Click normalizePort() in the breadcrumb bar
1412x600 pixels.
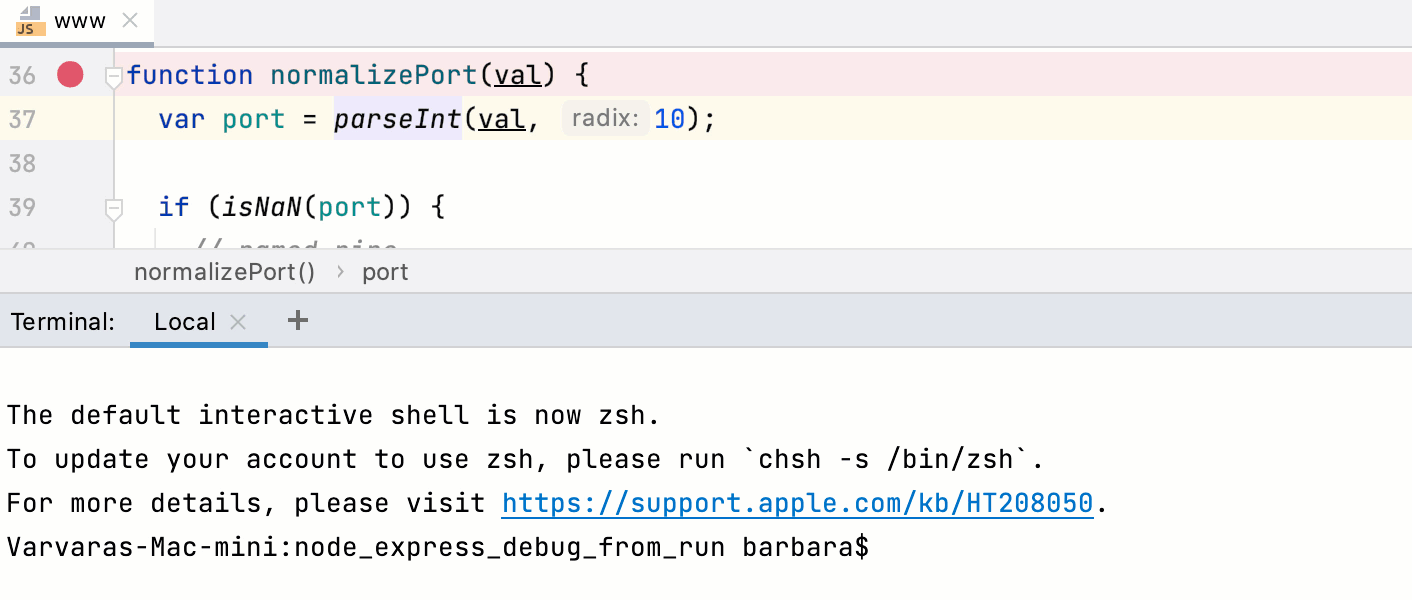[x=224, y=272]
